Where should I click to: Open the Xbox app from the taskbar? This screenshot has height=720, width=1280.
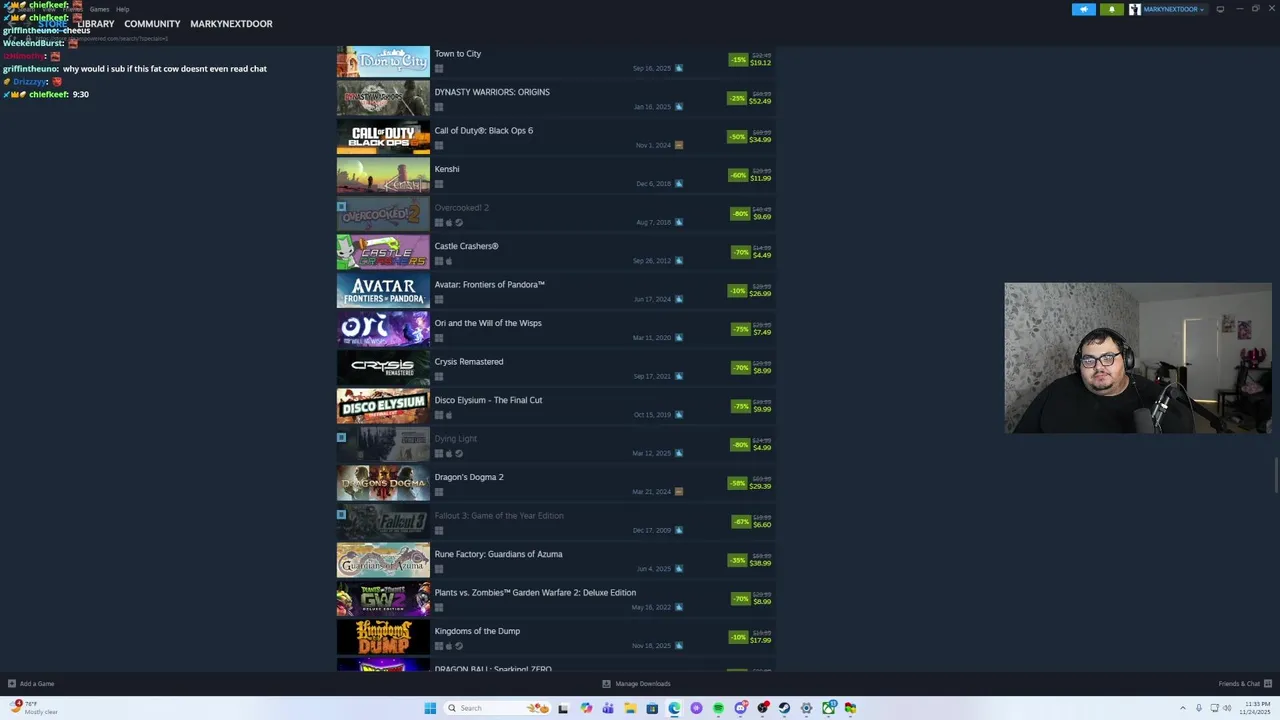(x=828, y=708)
